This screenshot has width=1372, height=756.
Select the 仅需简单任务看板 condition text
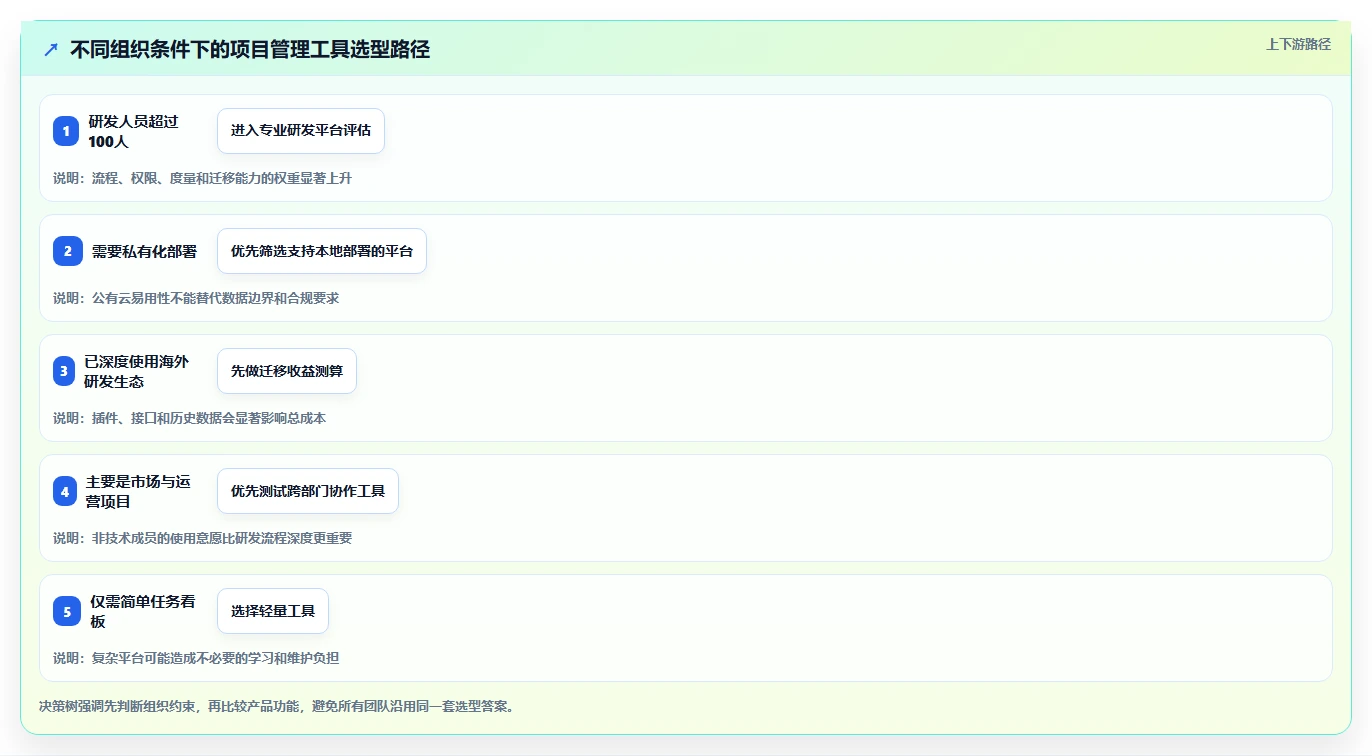click(142, 611)
